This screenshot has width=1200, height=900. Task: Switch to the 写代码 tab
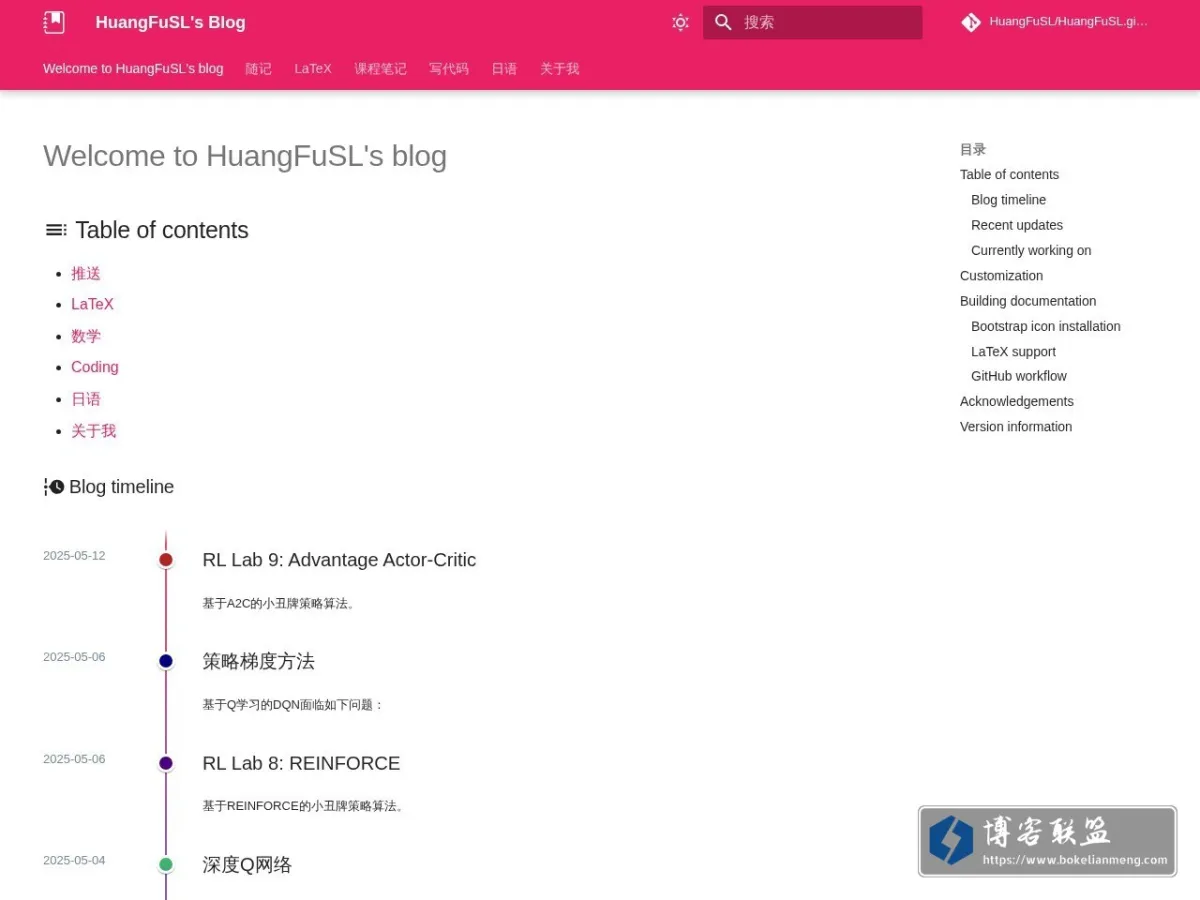(x=449, y=69)
